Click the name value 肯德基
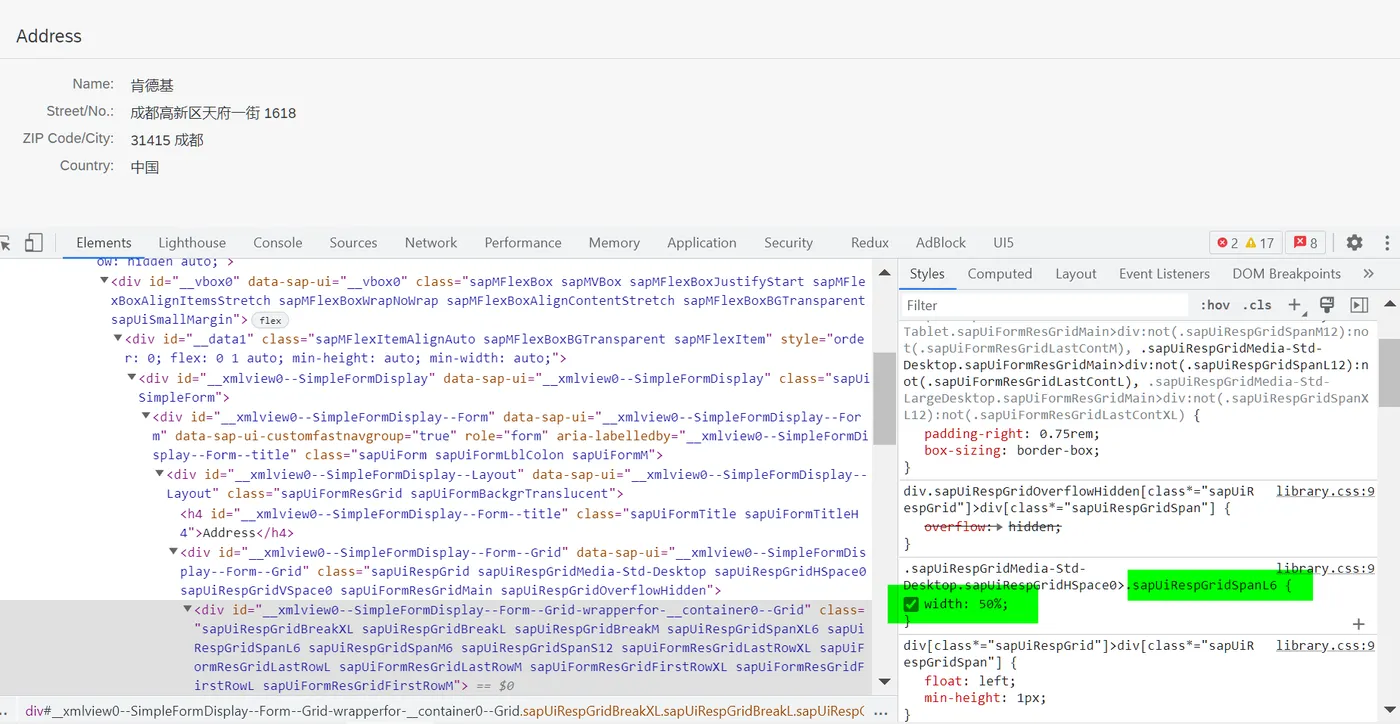1400x724 pixels. tap(152, 86)
